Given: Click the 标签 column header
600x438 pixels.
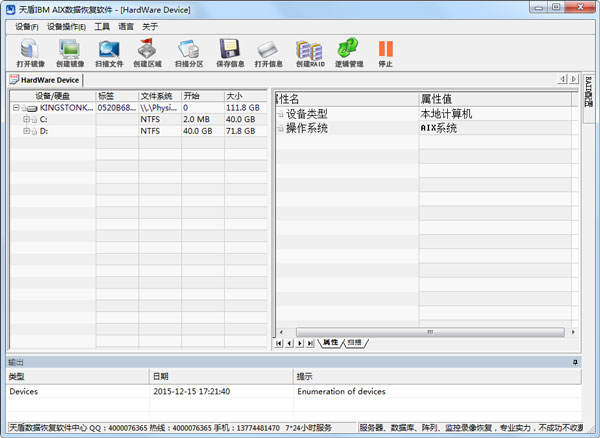Looking at the screenshot, I should (117, 96).
